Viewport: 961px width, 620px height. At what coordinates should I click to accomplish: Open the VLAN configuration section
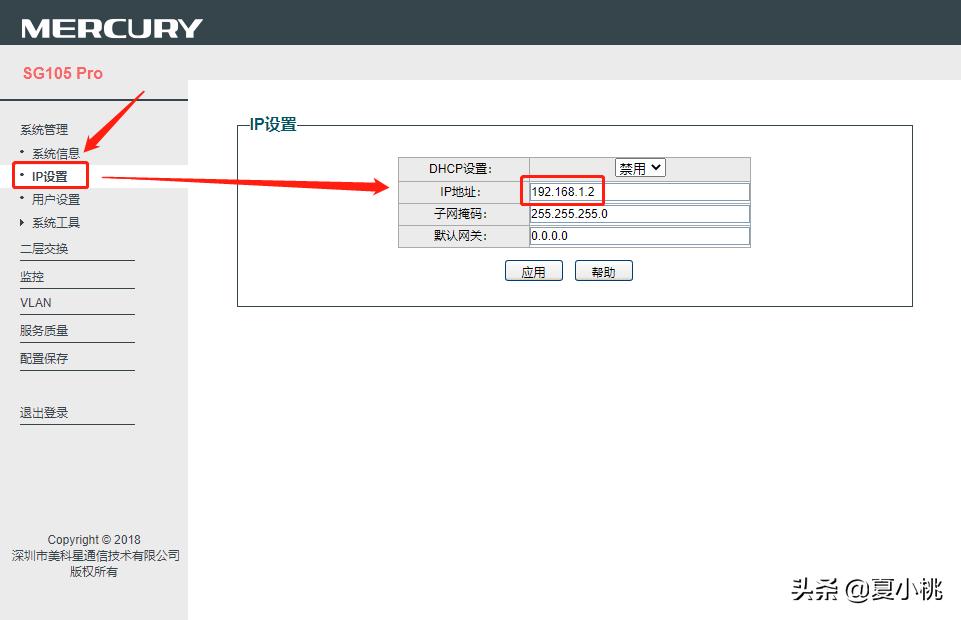pyautogui.click(x=35, y=302)
